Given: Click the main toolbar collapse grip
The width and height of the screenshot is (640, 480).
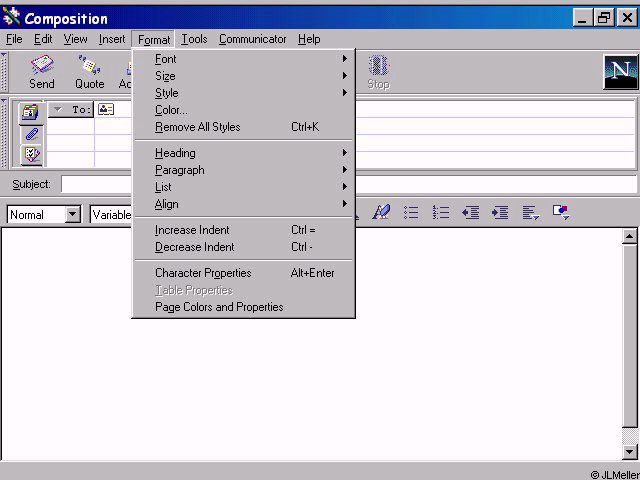Looking at the screenshot, I should [4, 72].
